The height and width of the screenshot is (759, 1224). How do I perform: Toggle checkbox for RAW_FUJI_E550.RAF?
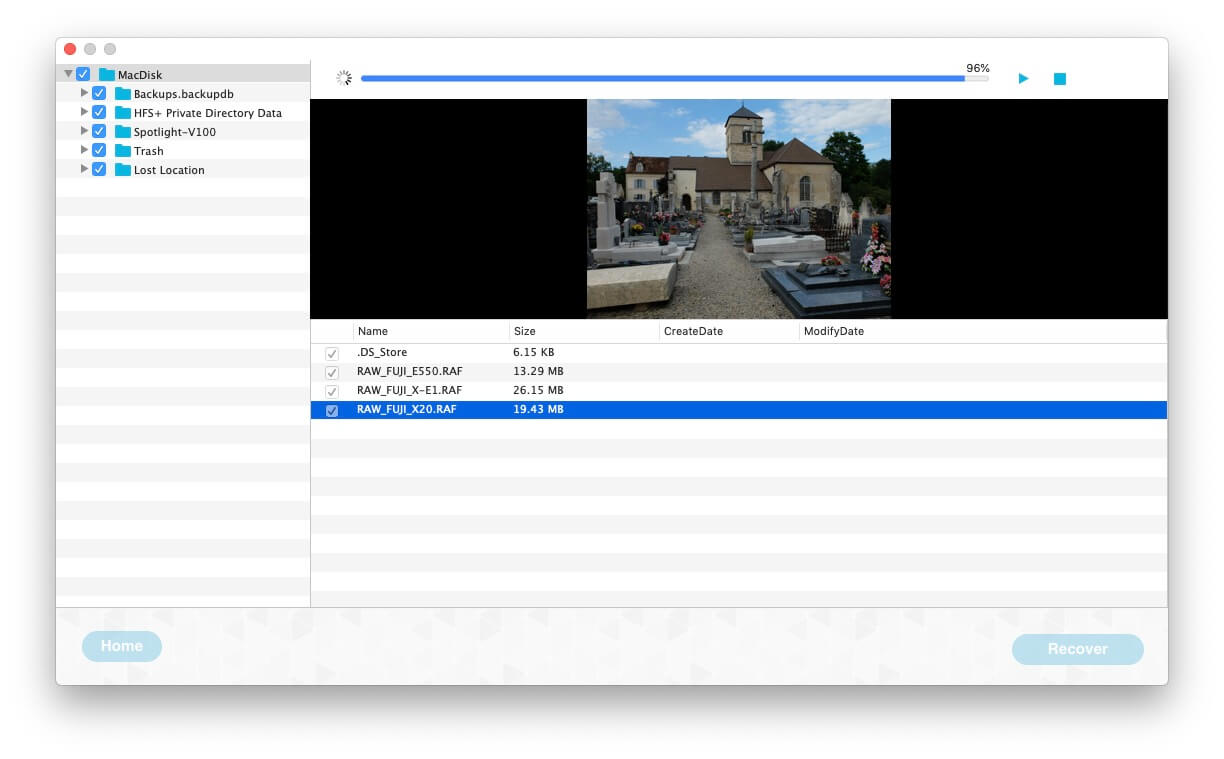pyautogui.click(x=332, y=372)
